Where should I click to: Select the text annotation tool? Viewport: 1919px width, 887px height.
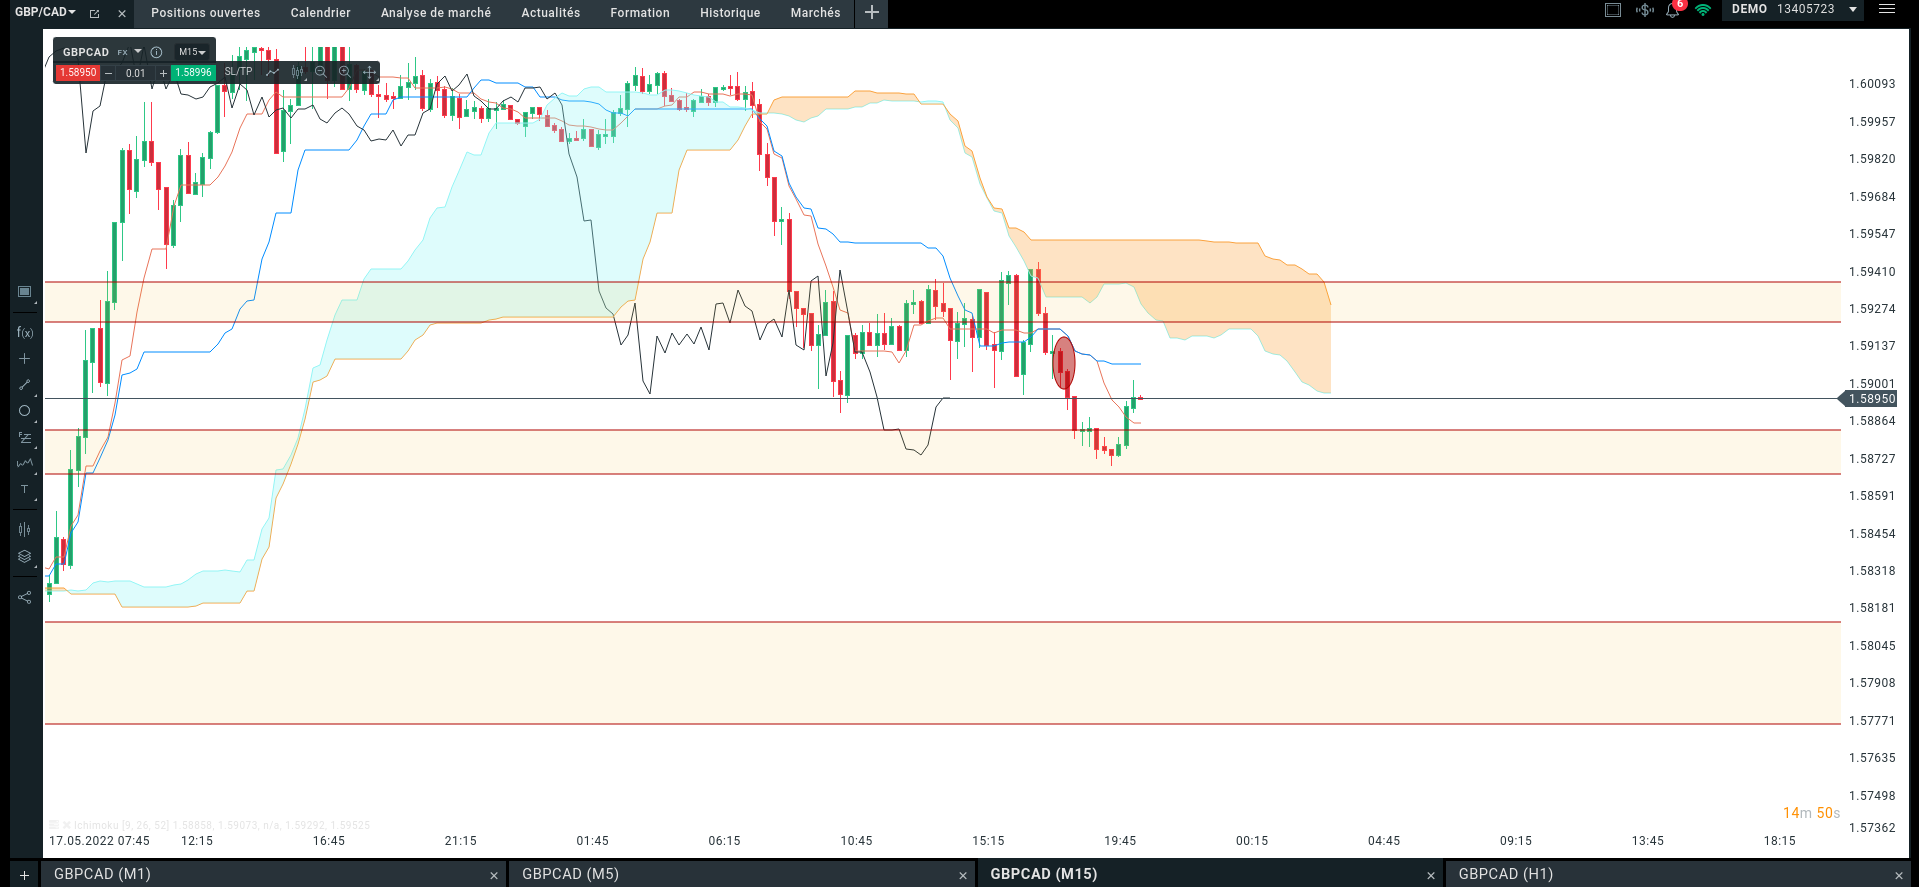[25, 490]
